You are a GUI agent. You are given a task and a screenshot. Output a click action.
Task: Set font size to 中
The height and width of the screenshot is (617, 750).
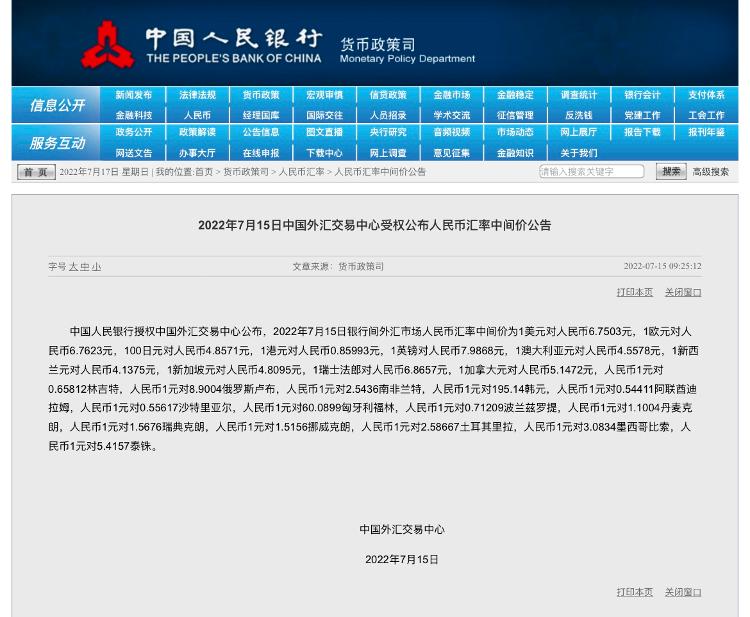[x=85, y=266]
